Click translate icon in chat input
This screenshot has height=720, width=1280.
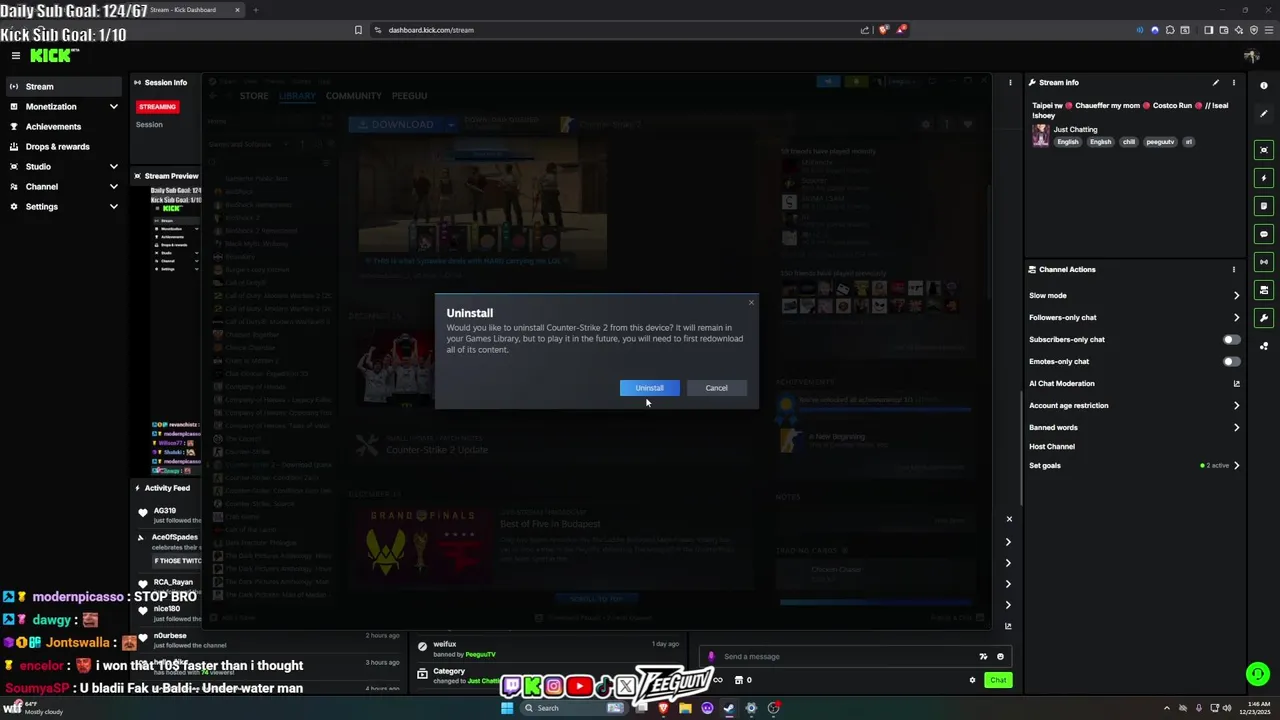tap(983, 657)
